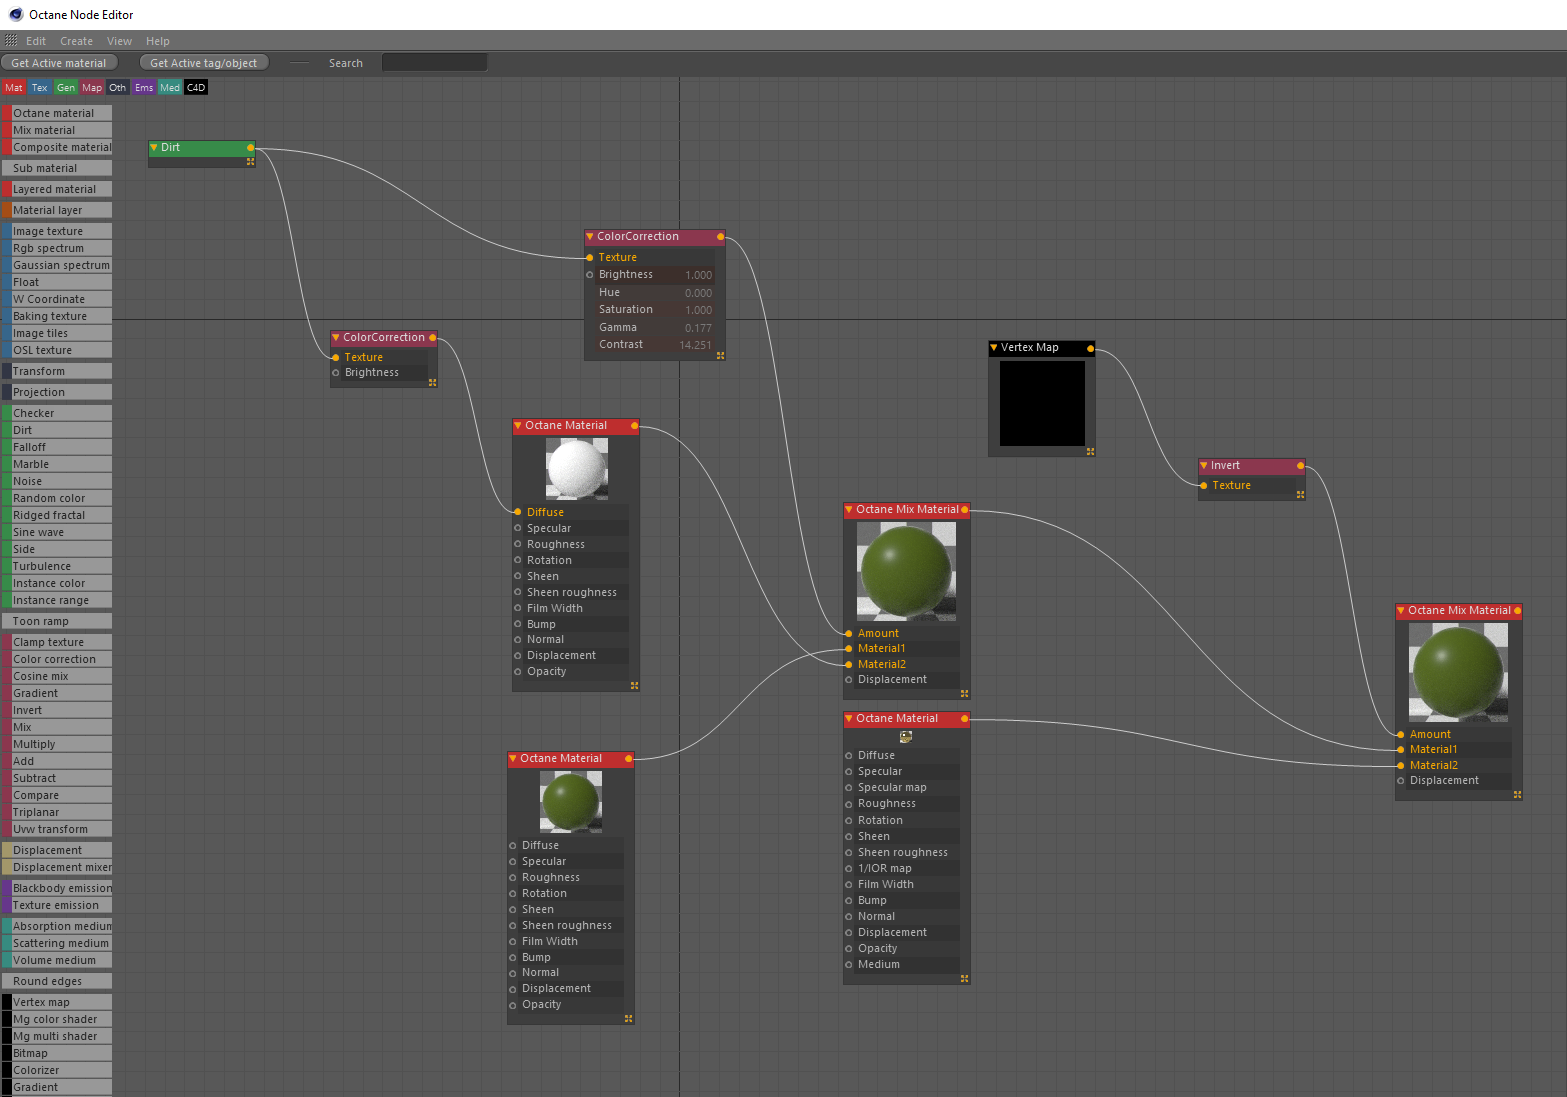
Task: Click the Invert node output port
Action: tap(1300, 466)
